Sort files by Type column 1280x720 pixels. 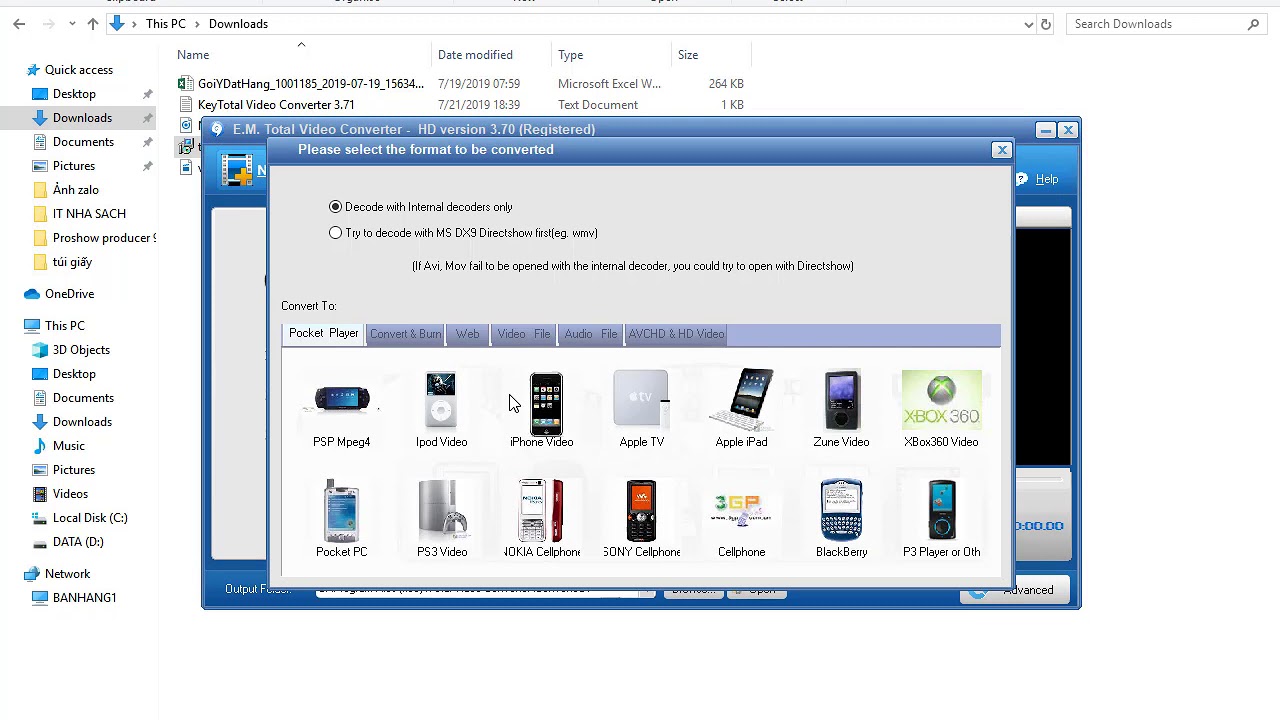(570, 55)
